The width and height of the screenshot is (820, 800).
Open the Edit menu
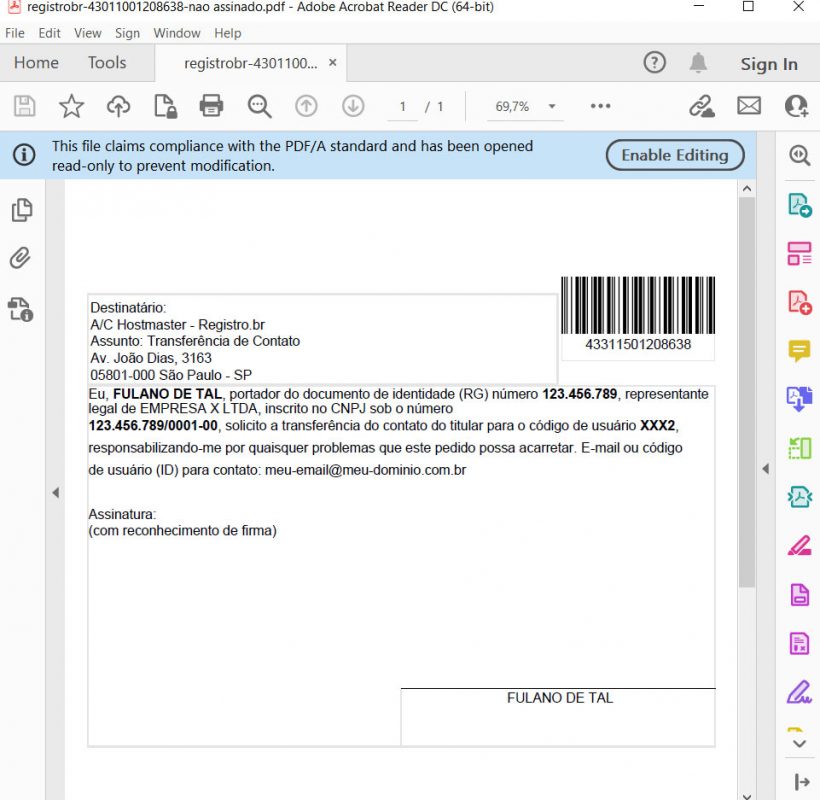coord(48,33)
